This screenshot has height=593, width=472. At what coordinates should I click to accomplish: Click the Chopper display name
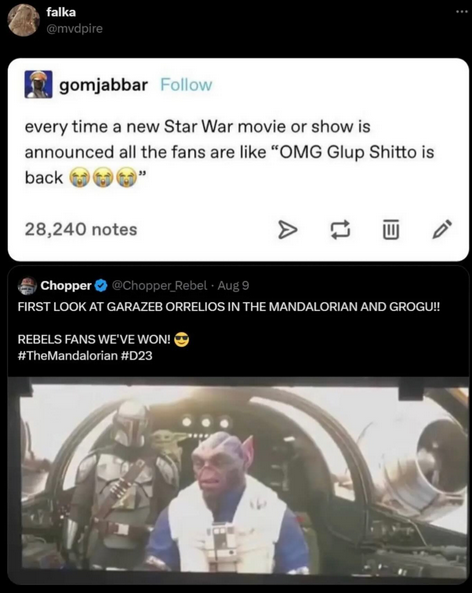point(66,286)
